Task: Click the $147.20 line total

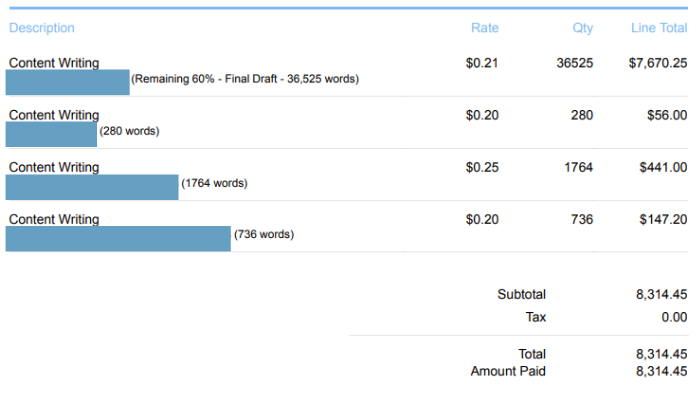Action: 663,219
